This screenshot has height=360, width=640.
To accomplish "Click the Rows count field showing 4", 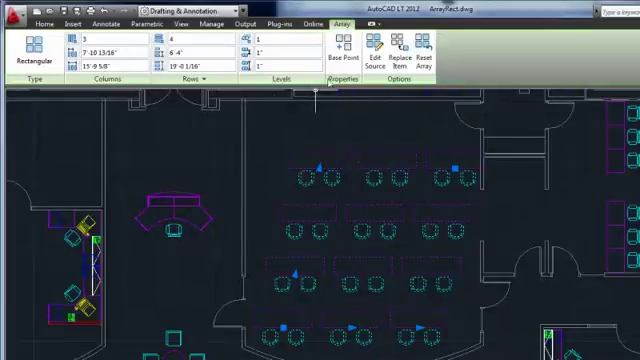I will pyautogui.click(x=201, y=39).
